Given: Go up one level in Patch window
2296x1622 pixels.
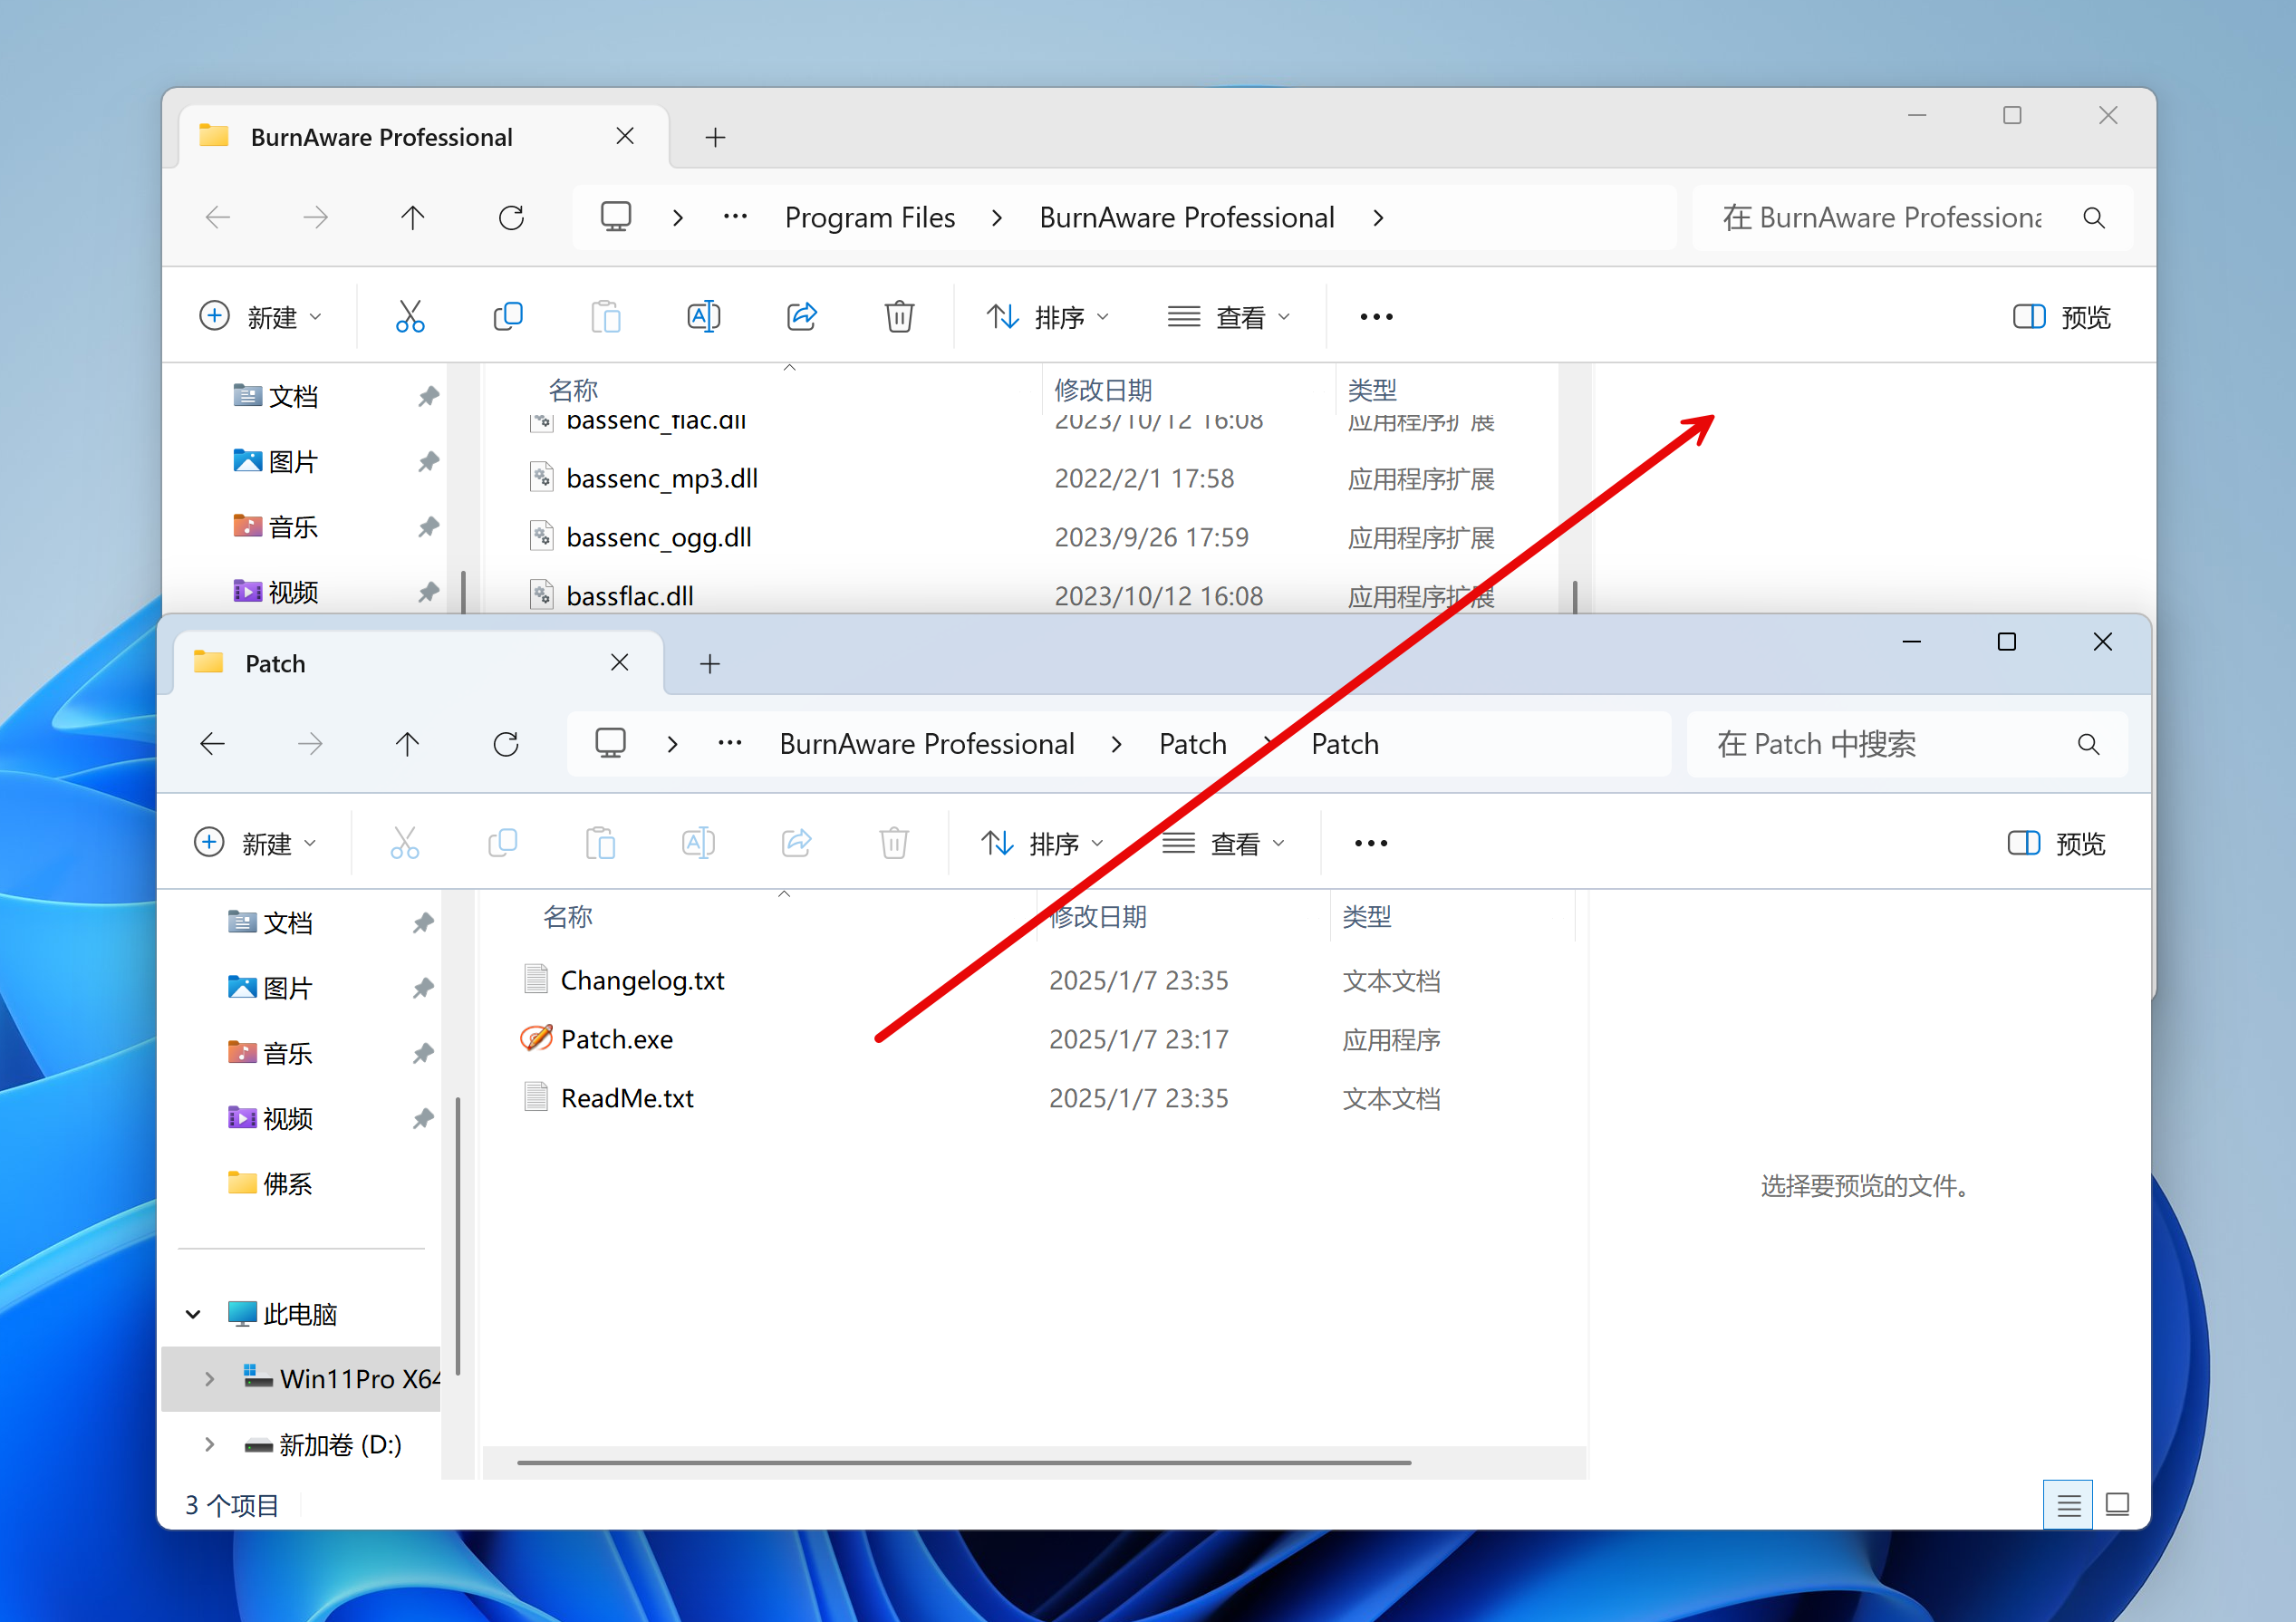Looking at the screenshot, I should 407,744.
